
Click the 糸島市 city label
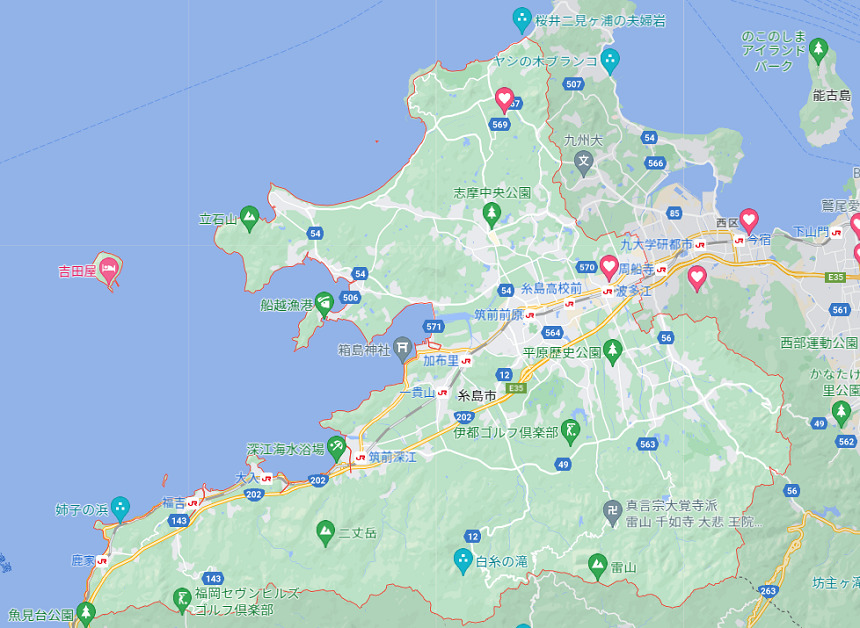[x=477, y=396]
